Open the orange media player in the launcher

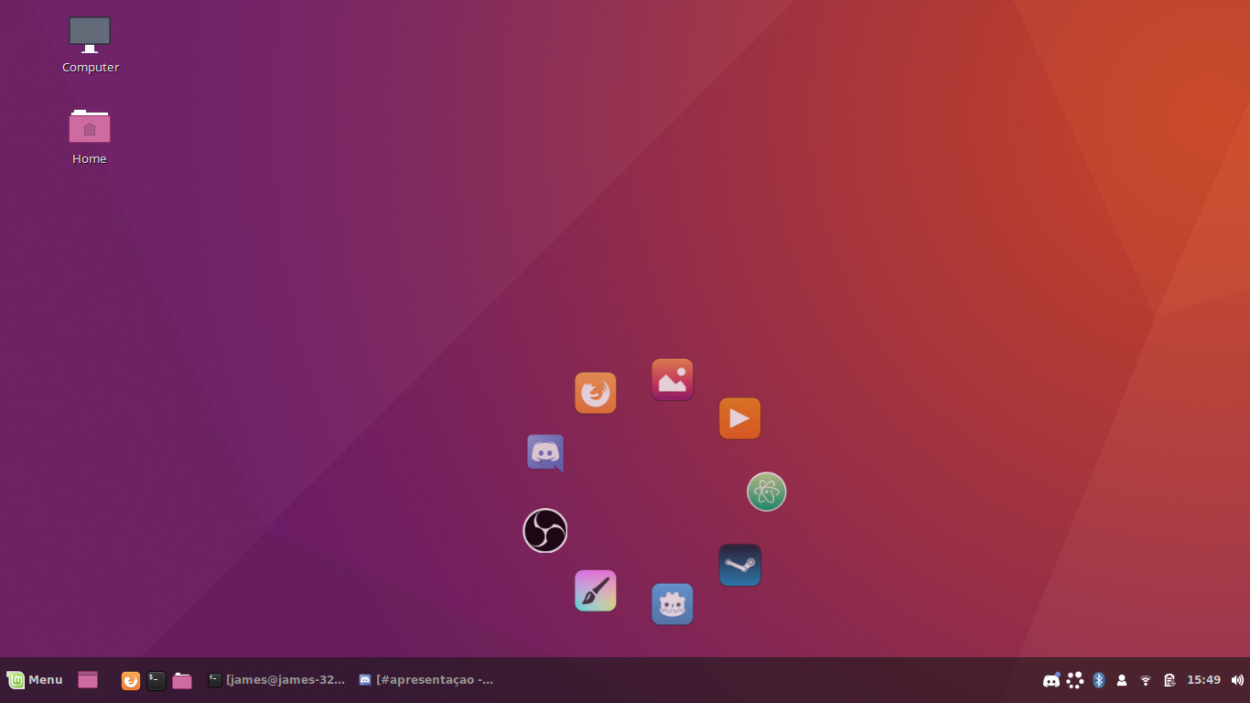(x=740, y=418)
